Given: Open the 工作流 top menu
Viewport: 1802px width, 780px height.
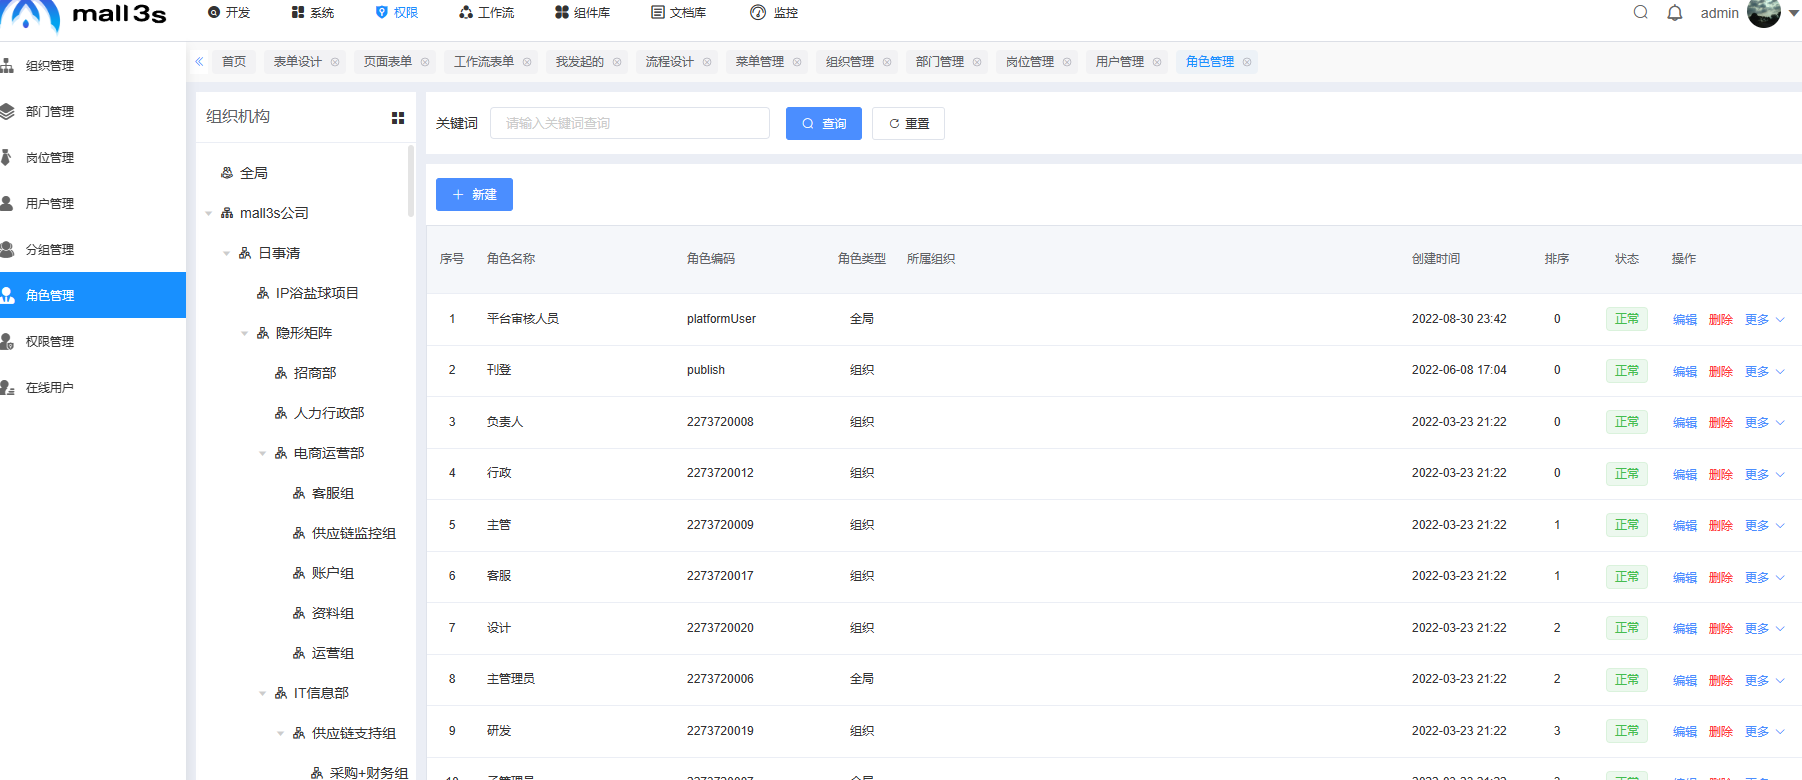Looking at the screenshot, I should click(x=487, y=12).
